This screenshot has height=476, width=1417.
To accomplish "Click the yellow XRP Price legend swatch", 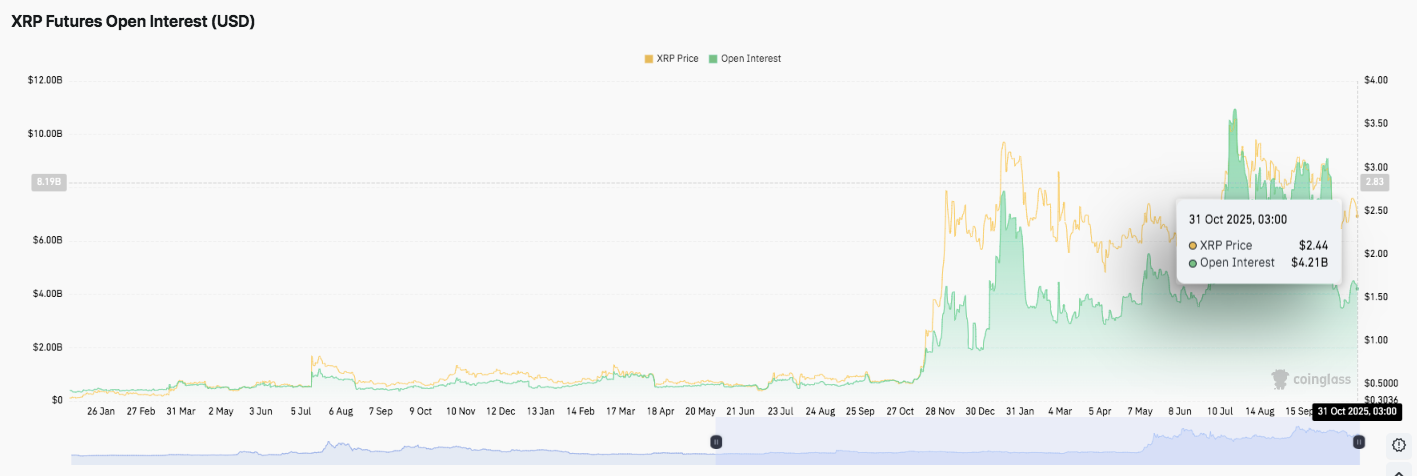I will 649,59.
